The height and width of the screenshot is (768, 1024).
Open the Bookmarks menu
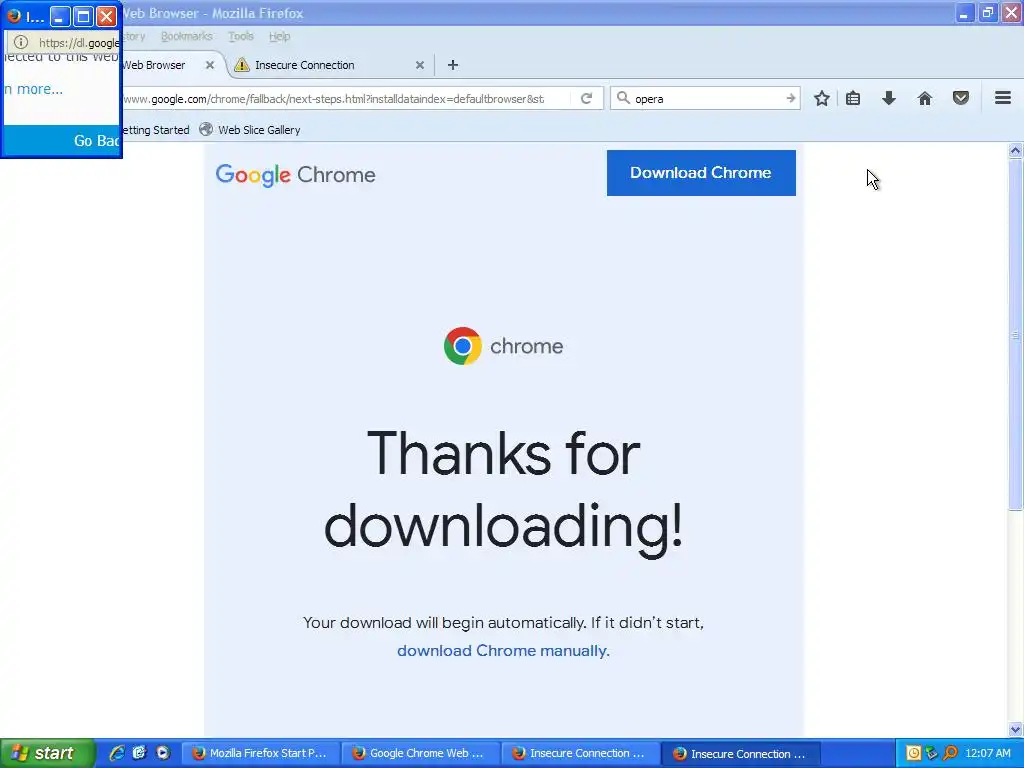click(187, 37)
